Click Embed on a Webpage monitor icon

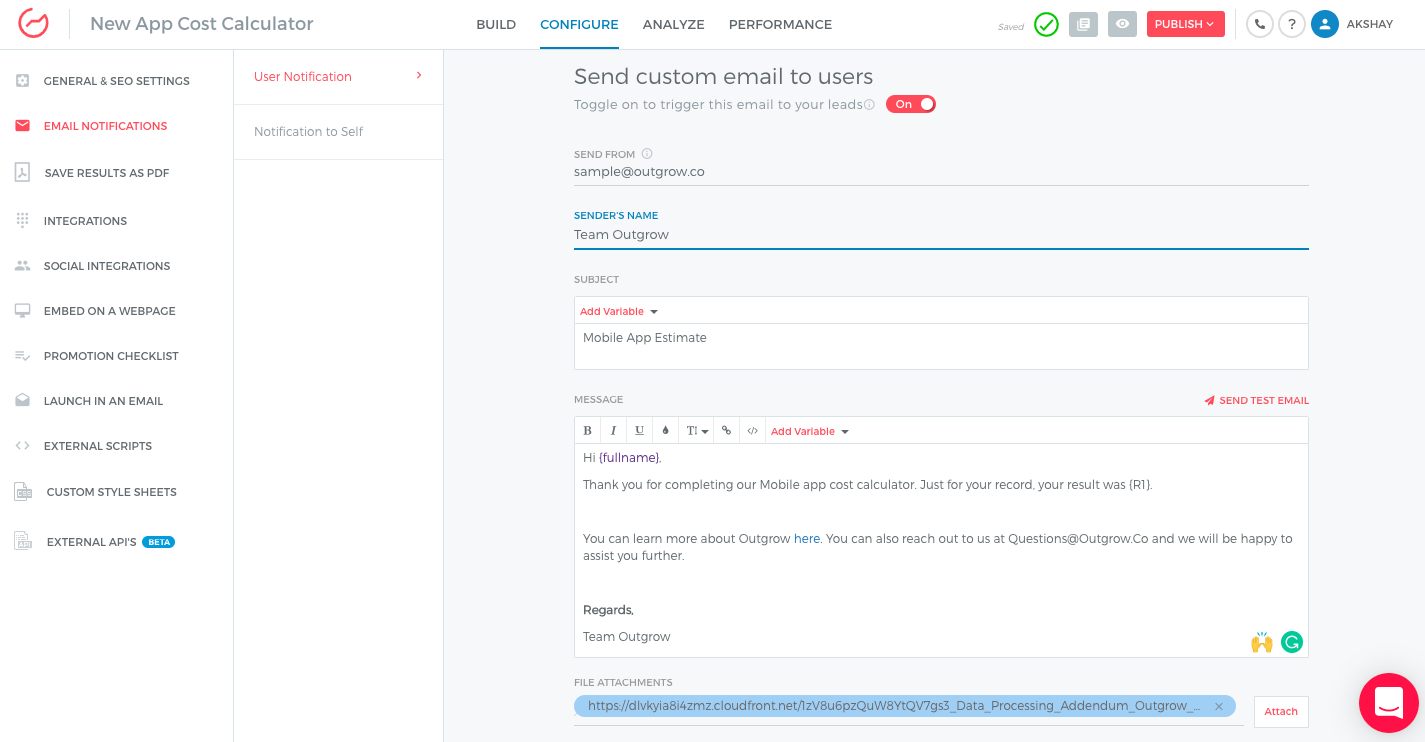(22, 311)
